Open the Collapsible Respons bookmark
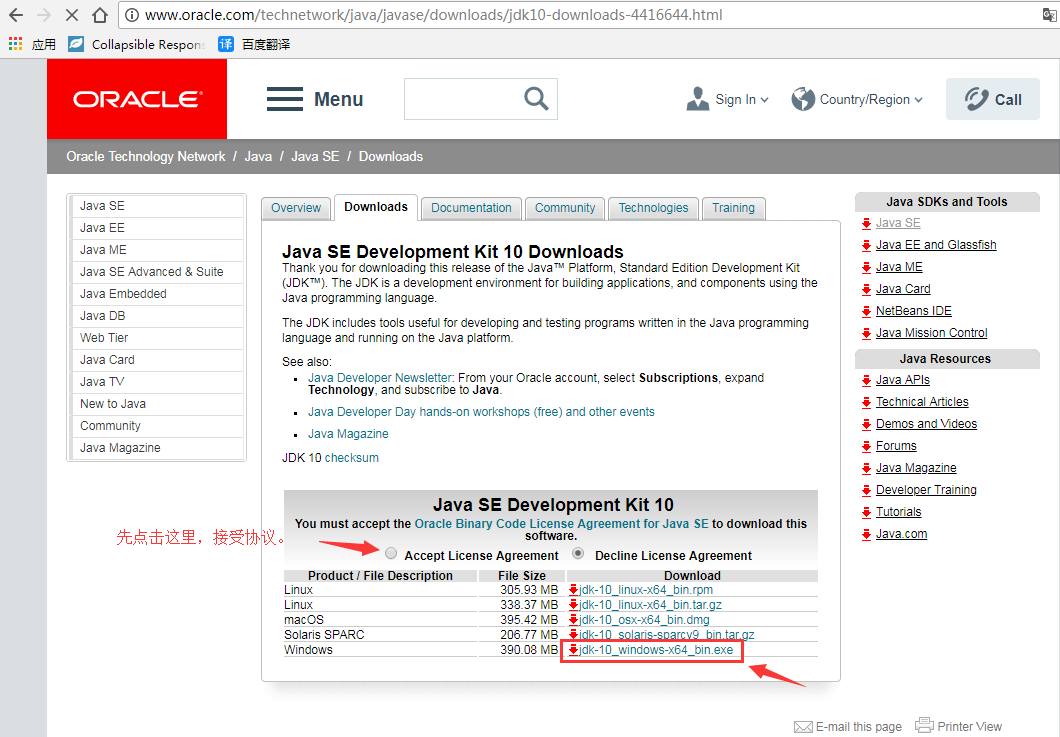 tap(137, 44)
